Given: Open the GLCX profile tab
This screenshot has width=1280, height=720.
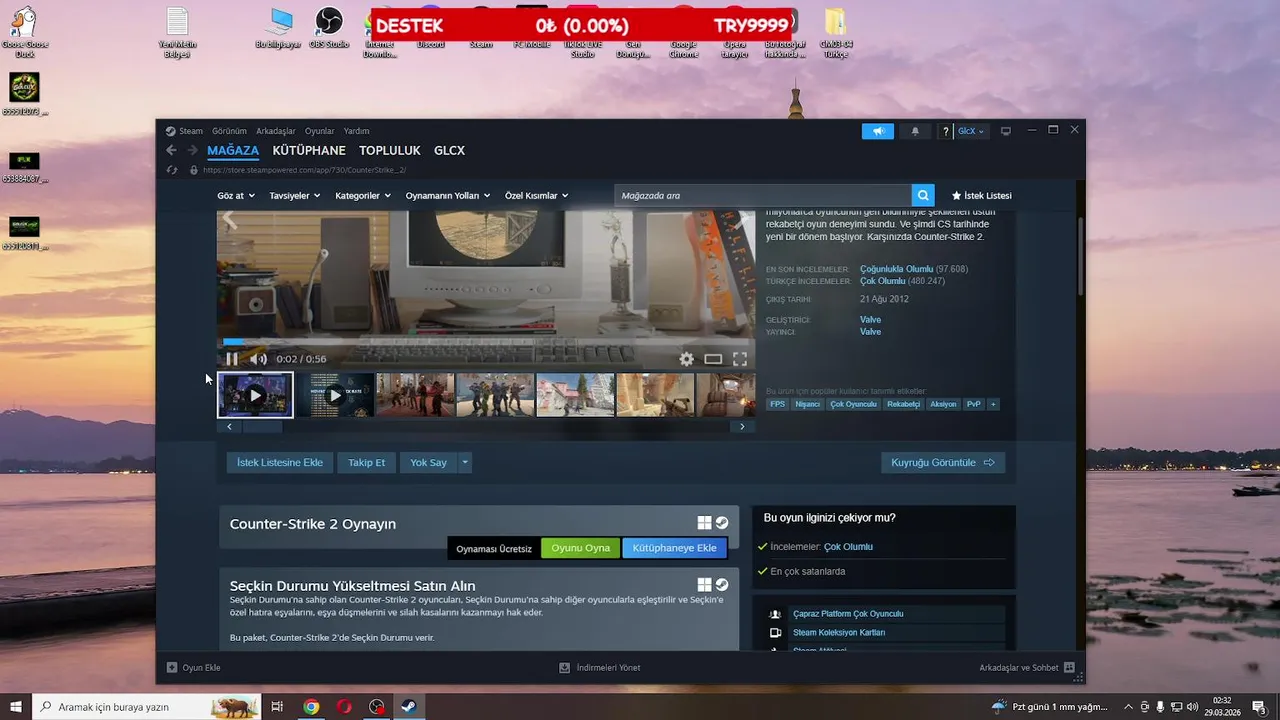Looking at the screenshot, I should point(449,151).
